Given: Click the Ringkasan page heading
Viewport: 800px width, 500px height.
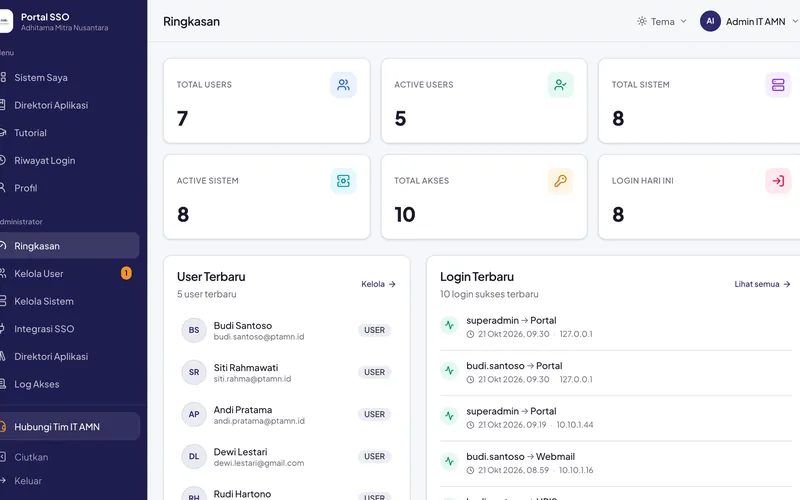Looking at the screenshot, I should [191, 21].
